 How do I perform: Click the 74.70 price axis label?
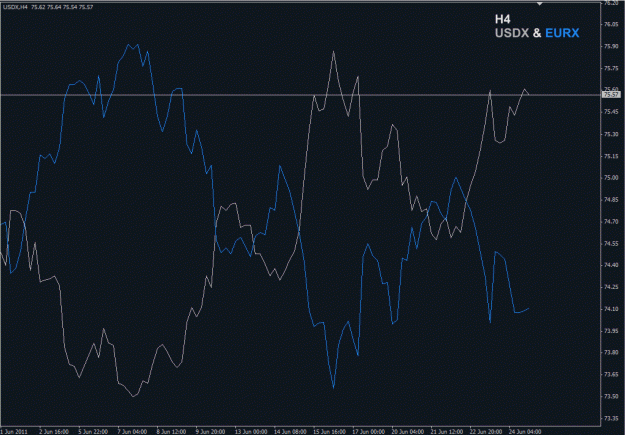click(610, 221)
